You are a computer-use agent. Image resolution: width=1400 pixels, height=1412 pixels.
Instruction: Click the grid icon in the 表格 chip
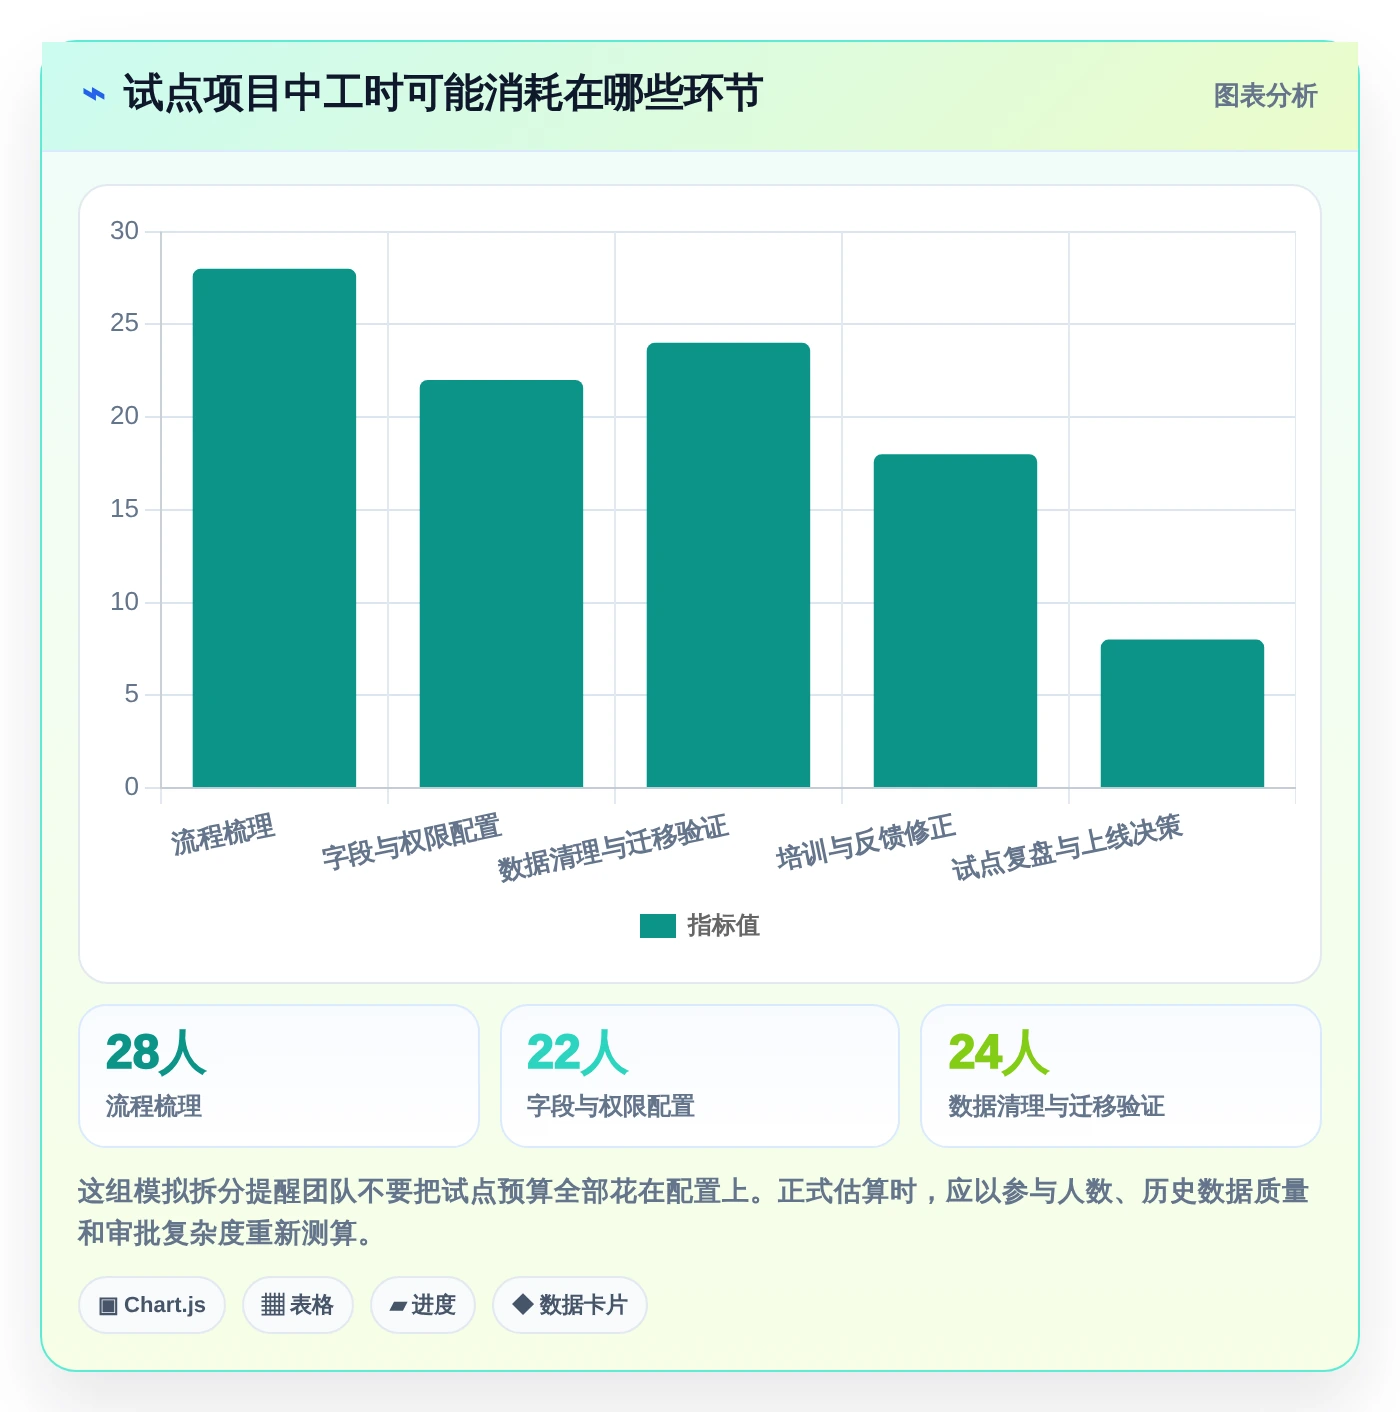tap(273, 1305)
